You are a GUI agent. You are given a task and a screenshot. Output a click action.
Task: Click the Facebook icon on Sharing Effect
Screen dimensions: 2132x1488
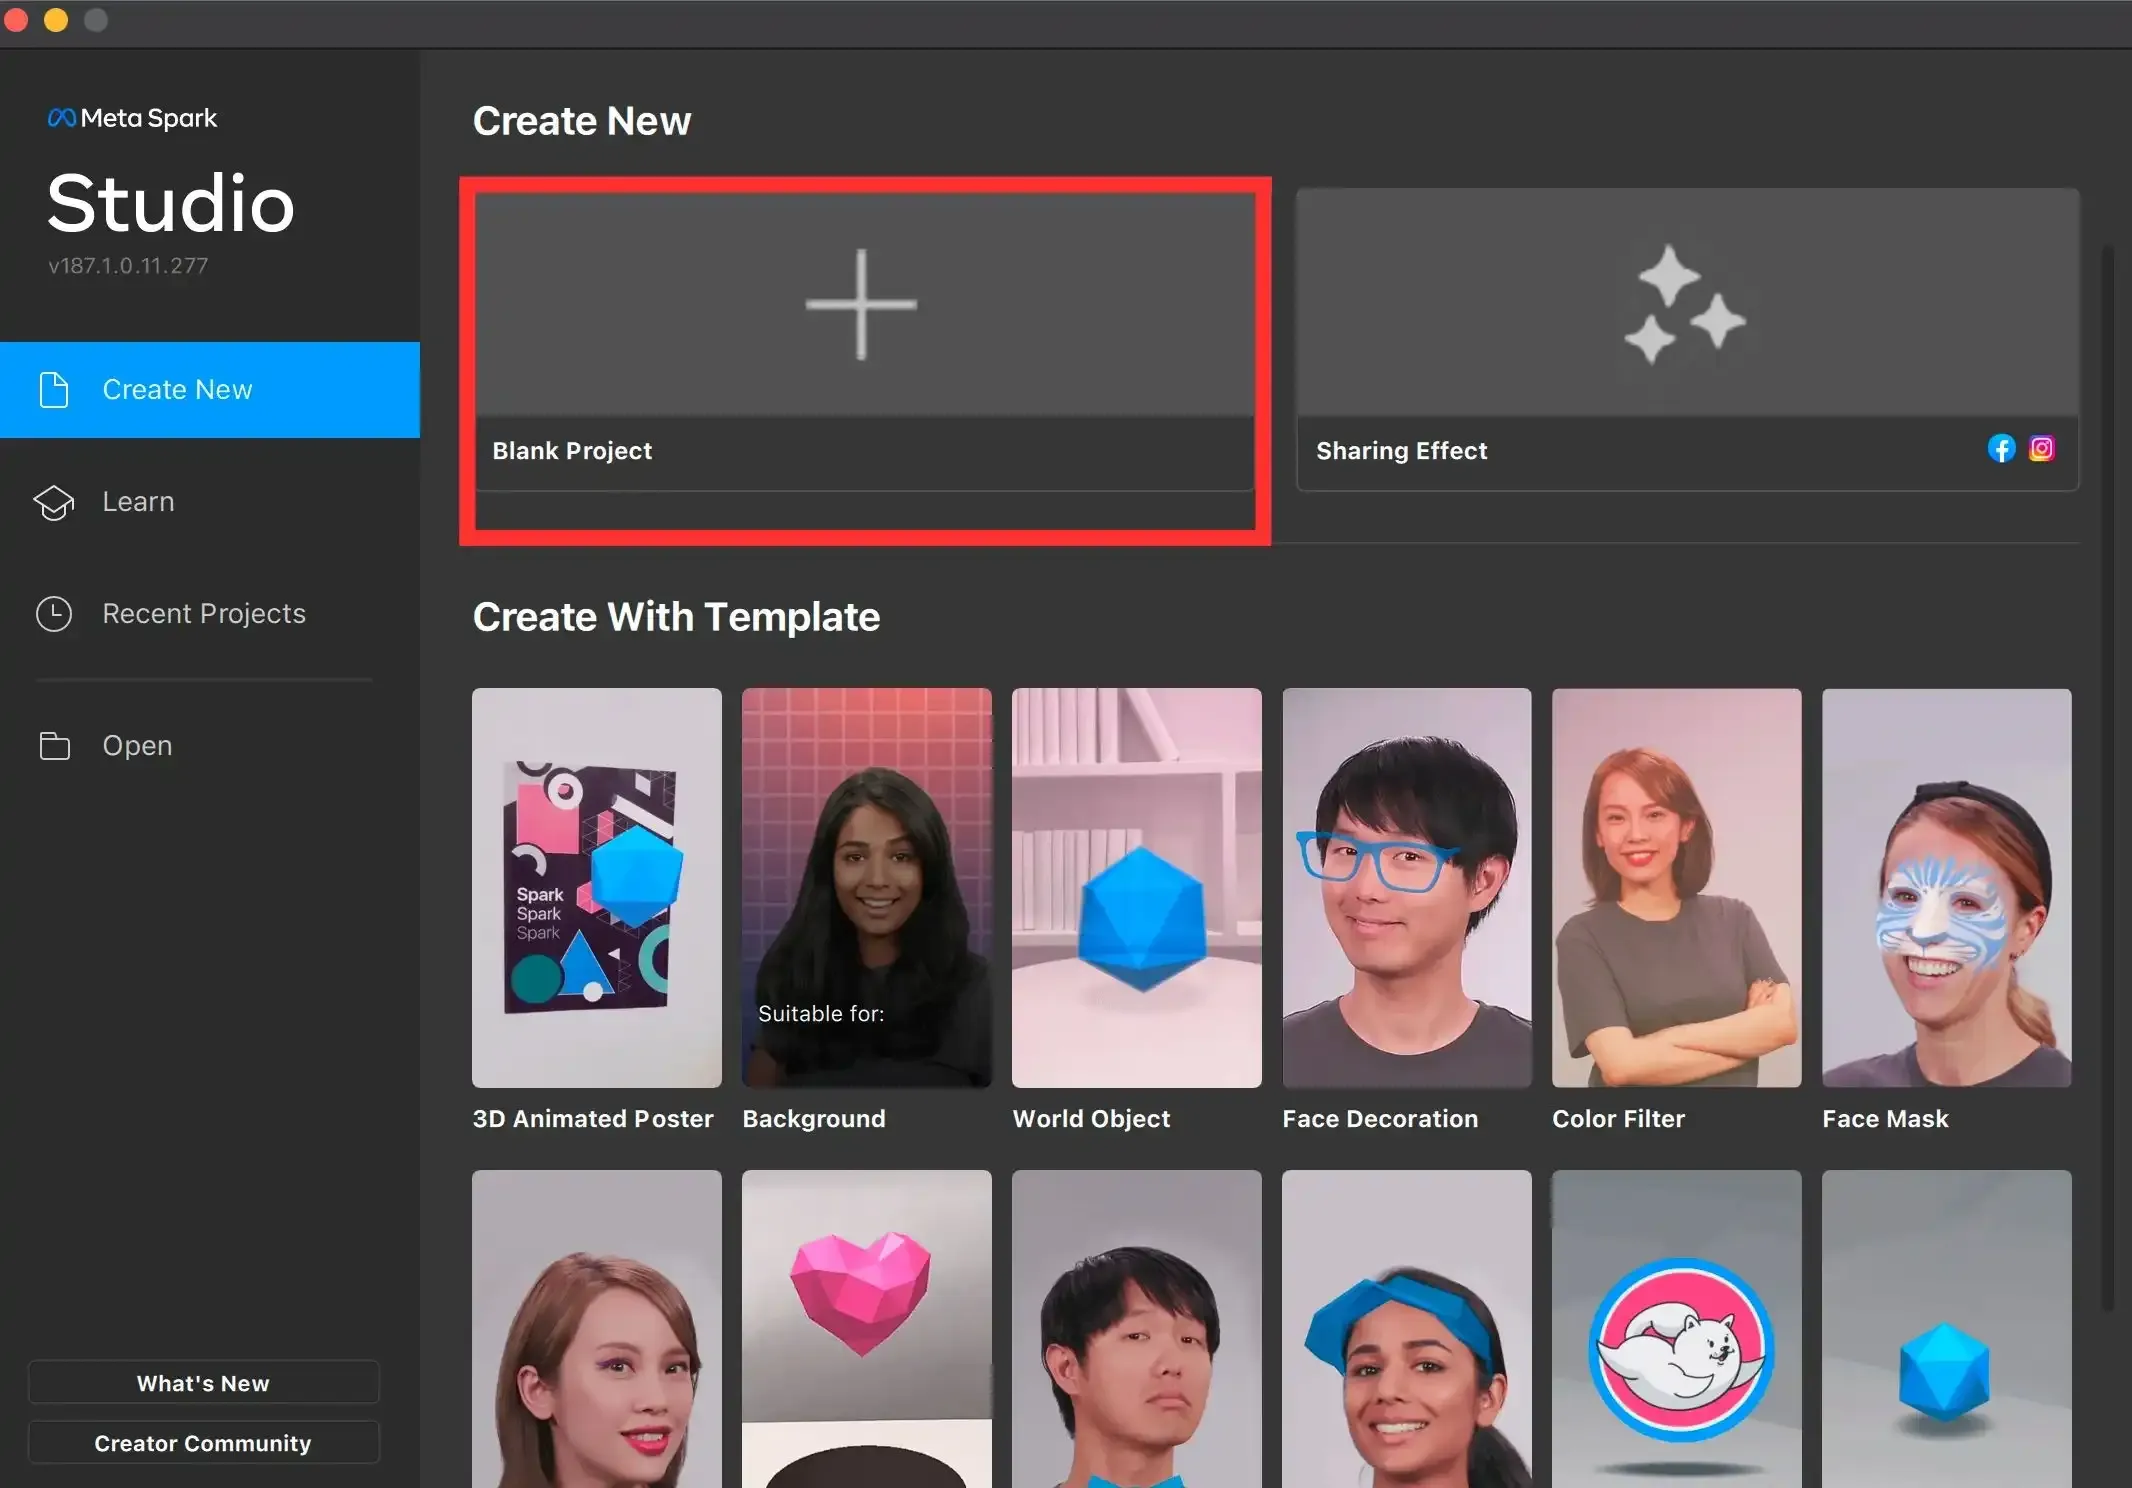click(2001, 449)
